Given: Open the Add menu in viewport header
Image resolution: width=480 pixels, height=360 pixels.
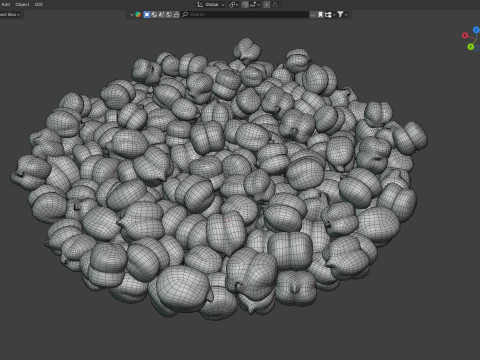Looking at the screenshot, I should (x=6, y=5).
